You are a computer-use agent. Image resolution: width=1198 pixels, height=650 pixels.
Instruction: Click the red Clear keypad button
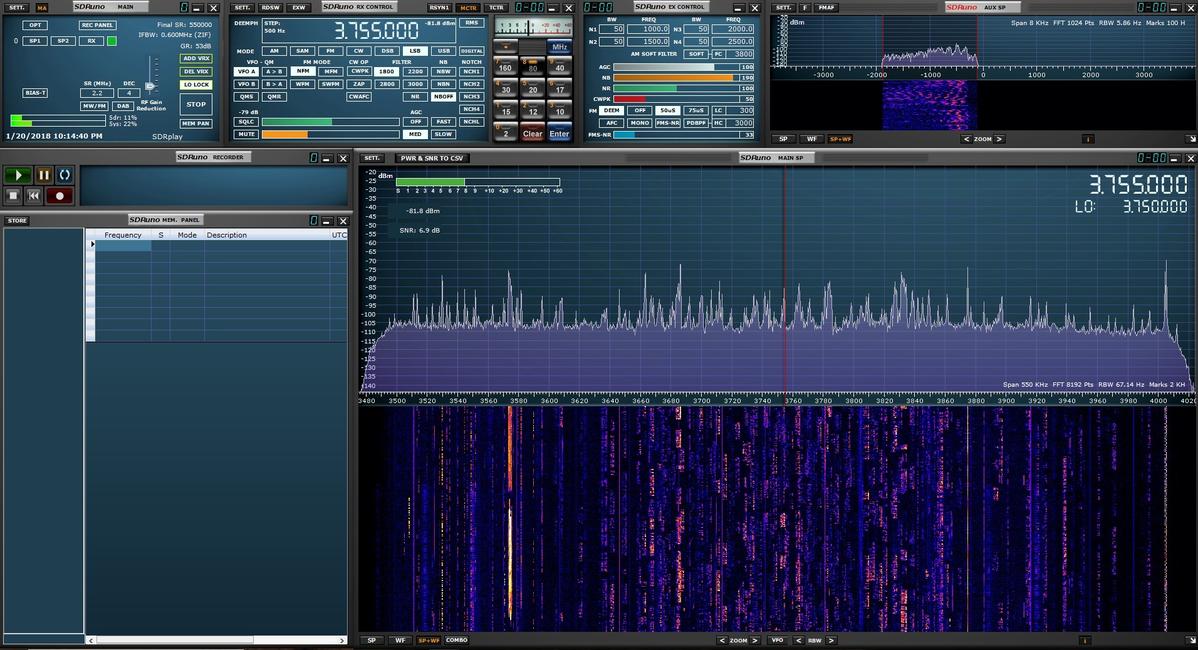tap(533, 132)
